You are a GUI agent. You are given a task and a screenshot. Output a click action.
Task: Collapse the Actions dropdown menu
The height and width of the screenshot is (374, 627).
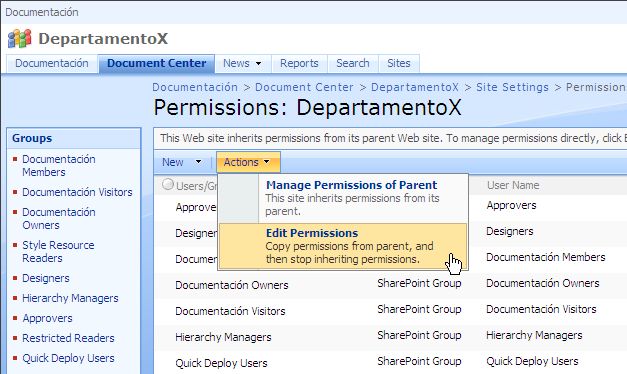point(248,162)
